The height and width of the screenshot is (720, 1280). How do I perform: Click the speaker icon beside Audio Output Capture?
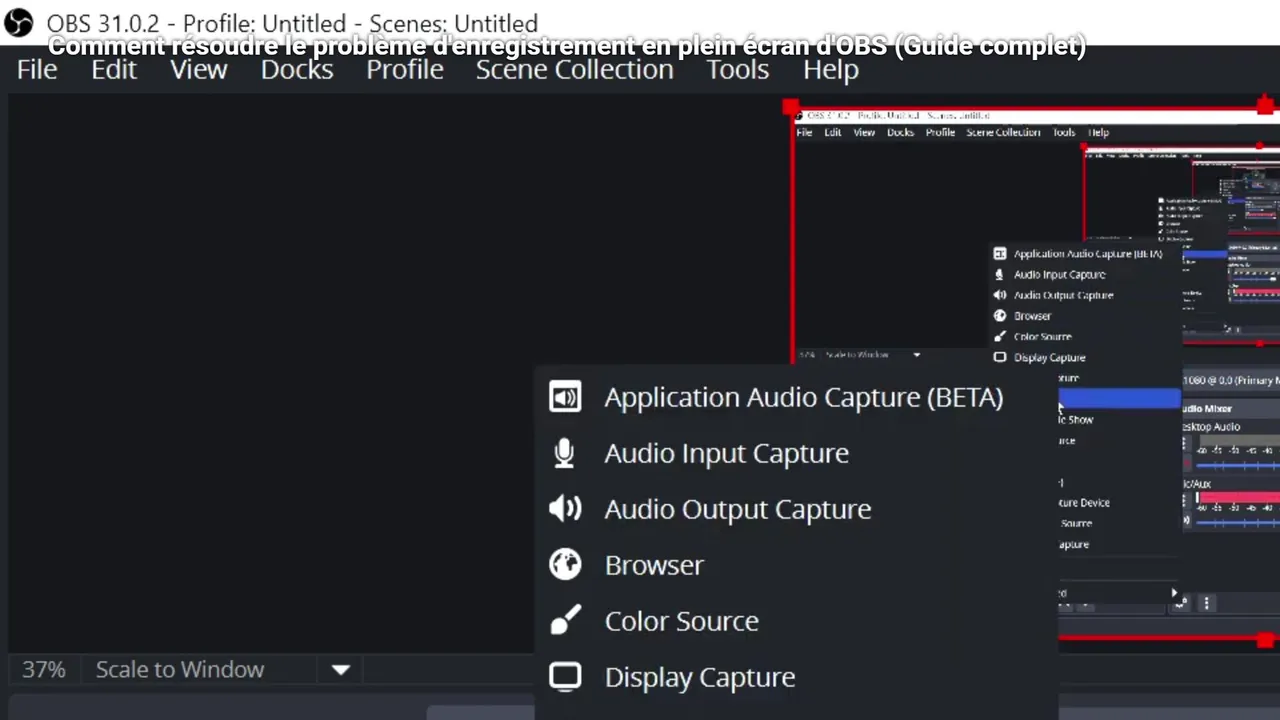(x=565, y=509)
